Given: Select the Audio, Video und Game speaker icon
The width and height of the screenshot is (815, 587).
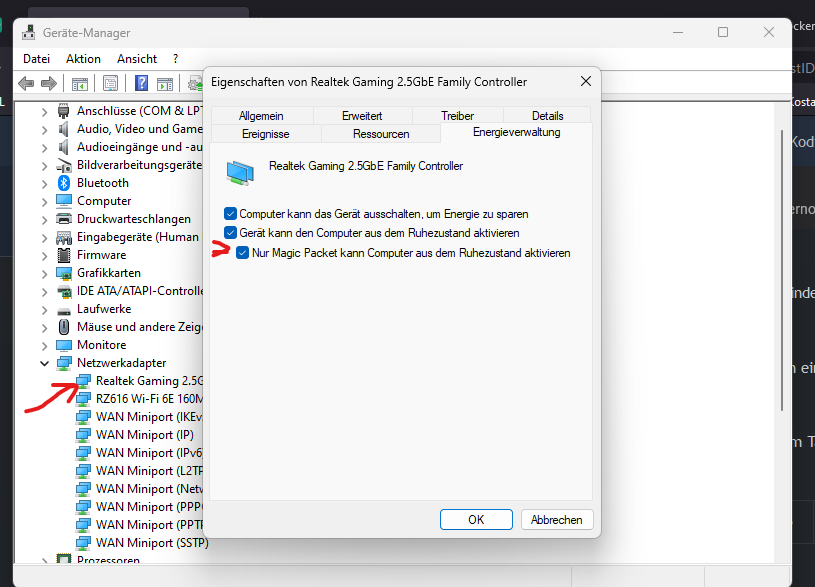Looking at the screenshot, I should tap(63, 129).
